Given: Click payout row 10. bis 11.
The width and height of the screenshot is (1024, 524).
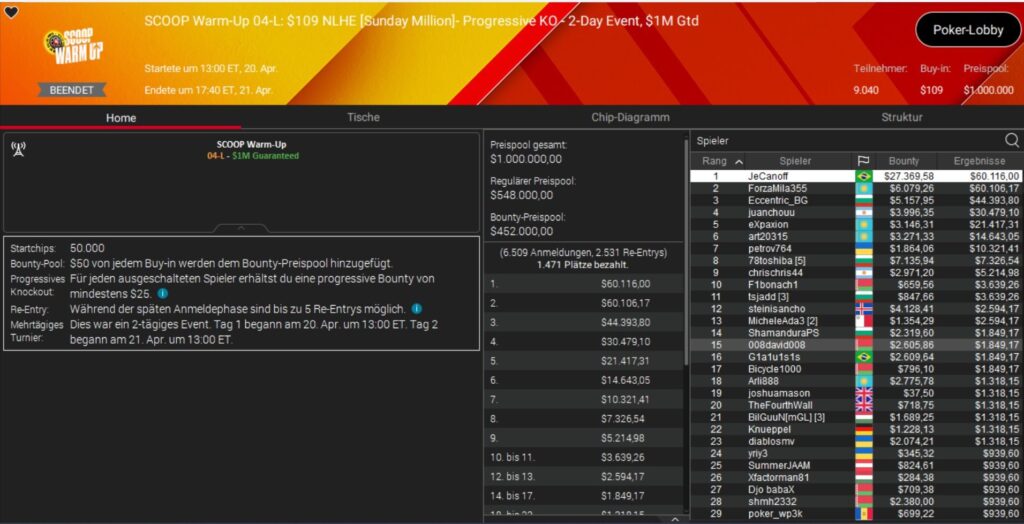Looking at the screenshot, I should (x=583, y=456).
